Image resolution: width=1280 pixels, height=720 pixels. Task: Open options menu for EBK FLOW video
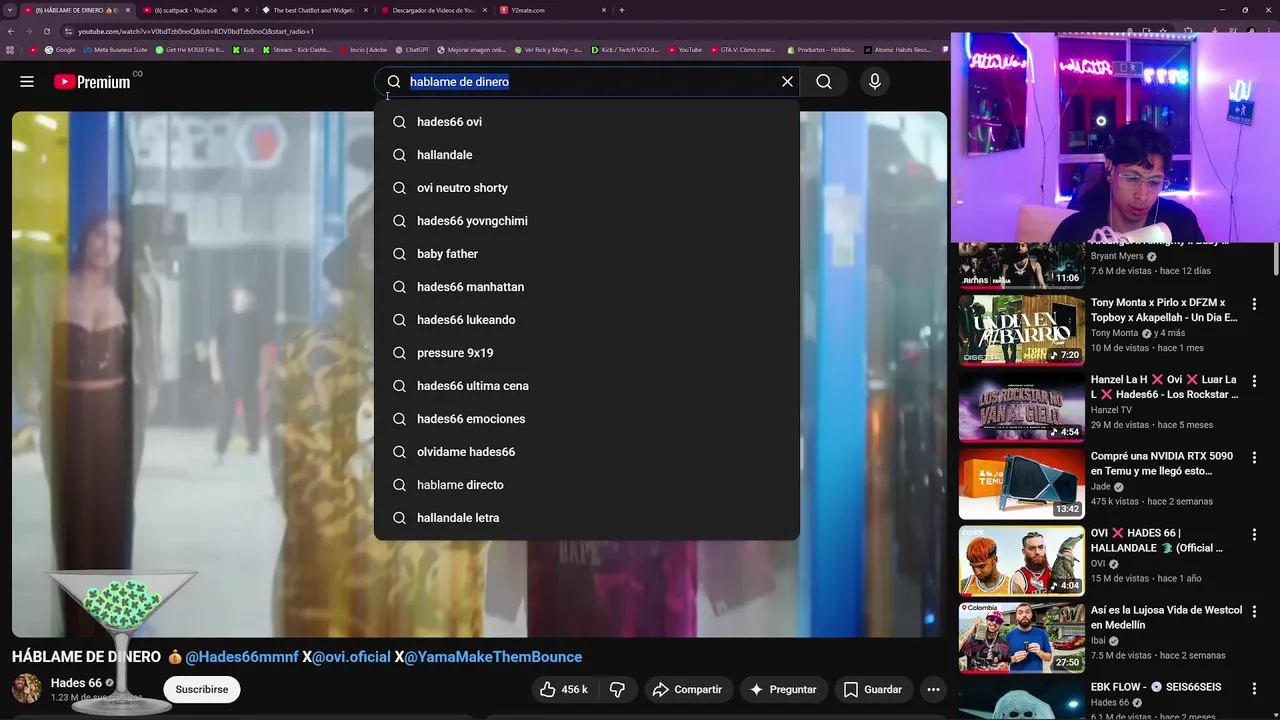click(x=1254, y=688)
